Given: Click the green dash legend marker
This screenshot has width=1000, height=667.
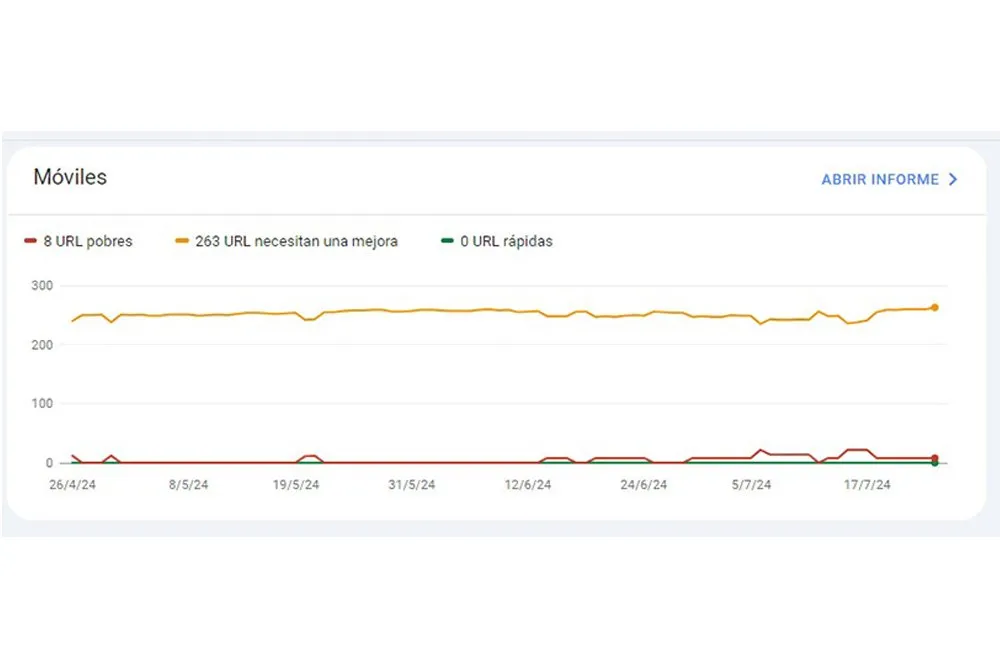Looking at the screenshot, I should click(447, 241).
